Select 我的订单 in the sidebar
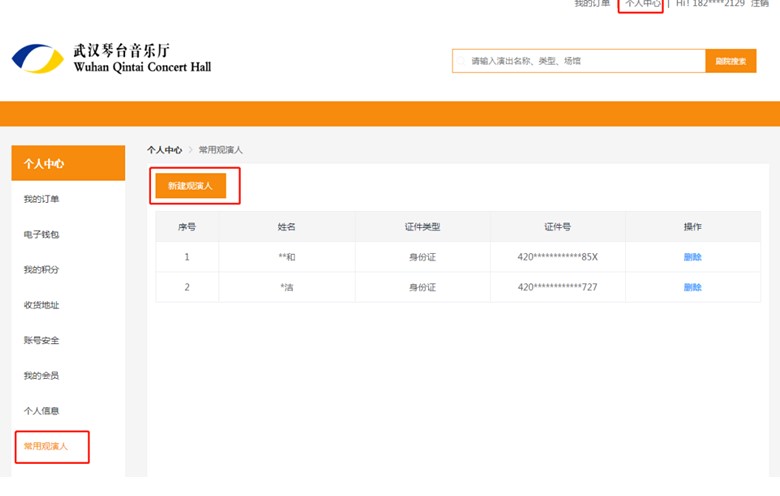The image size is (780, 496). point(41,199)
